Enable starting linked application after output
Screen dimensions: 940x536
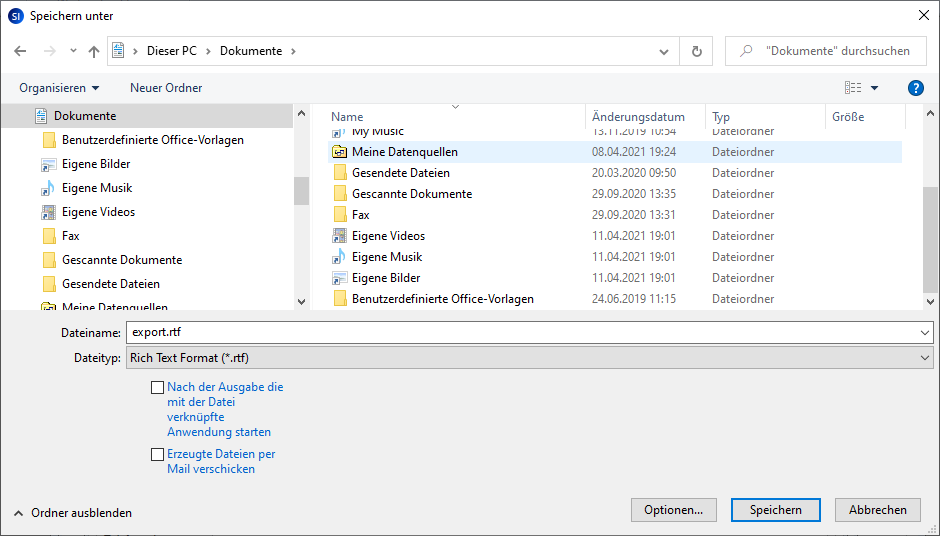157,387
